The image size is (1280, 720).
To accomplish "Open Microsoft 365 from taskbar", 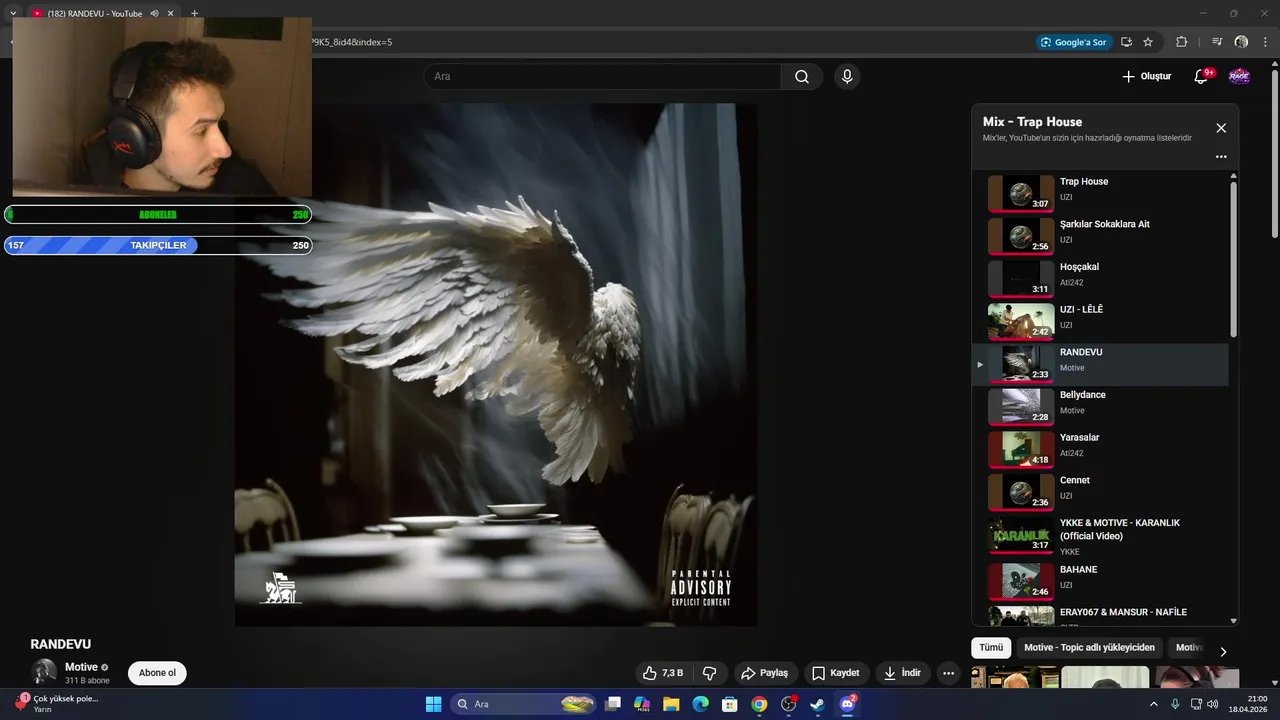I will [642, 704].
